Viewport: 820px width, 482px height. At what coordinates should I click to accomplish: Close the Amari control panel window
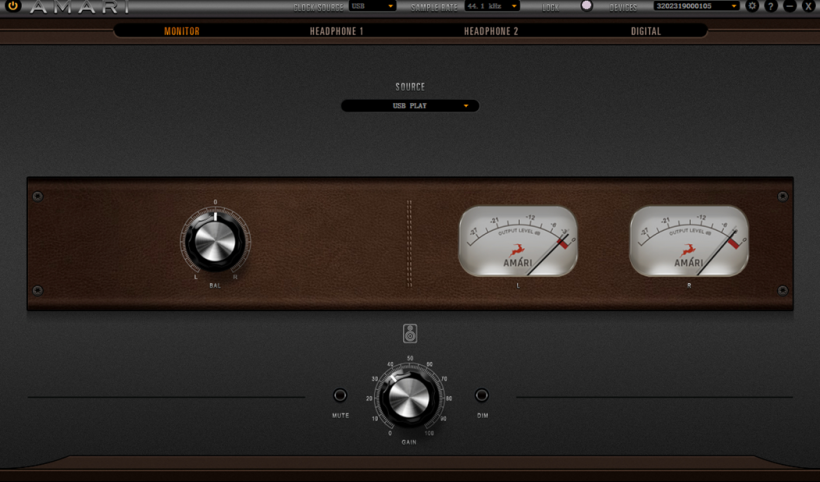point(808,6)
